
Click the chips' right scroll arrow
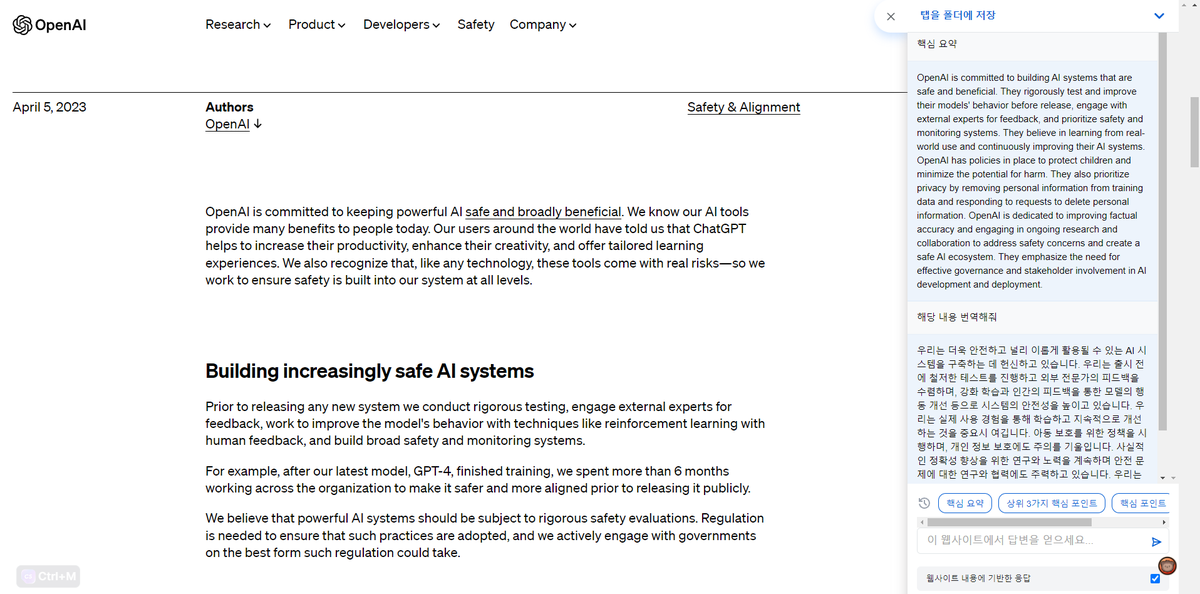tap(1164, 522)
